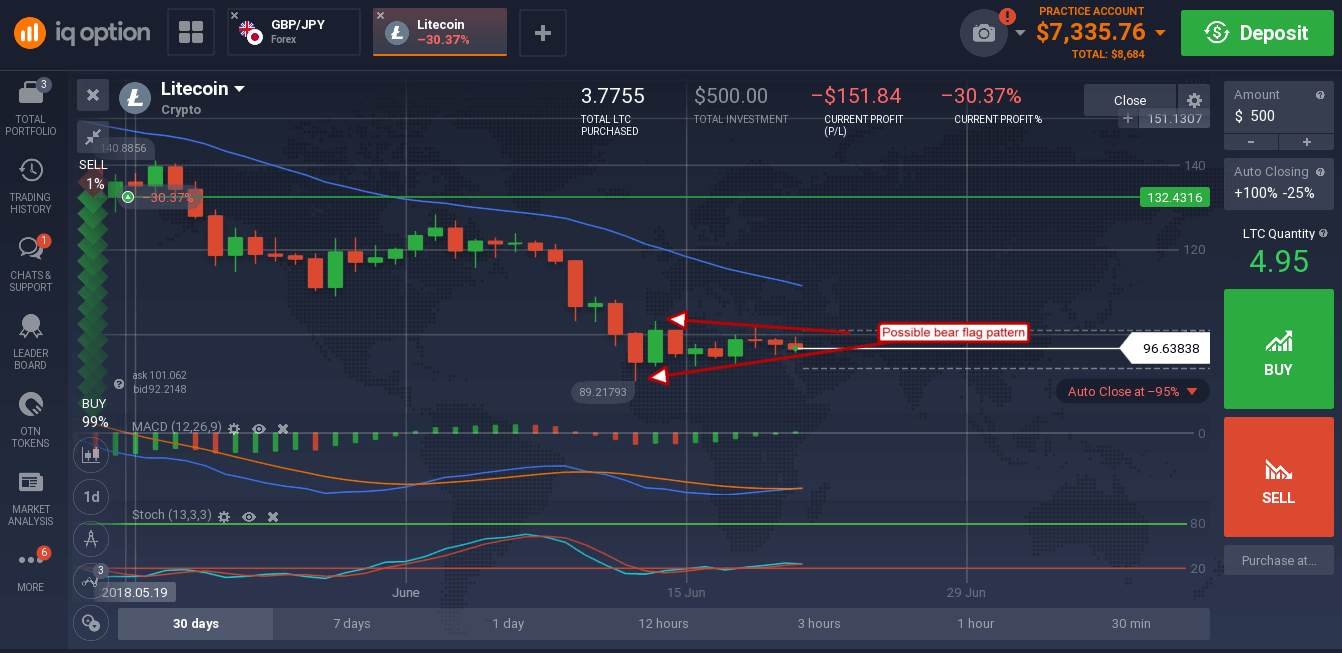
Task: Click the green BUY button
Action: 1278,350
